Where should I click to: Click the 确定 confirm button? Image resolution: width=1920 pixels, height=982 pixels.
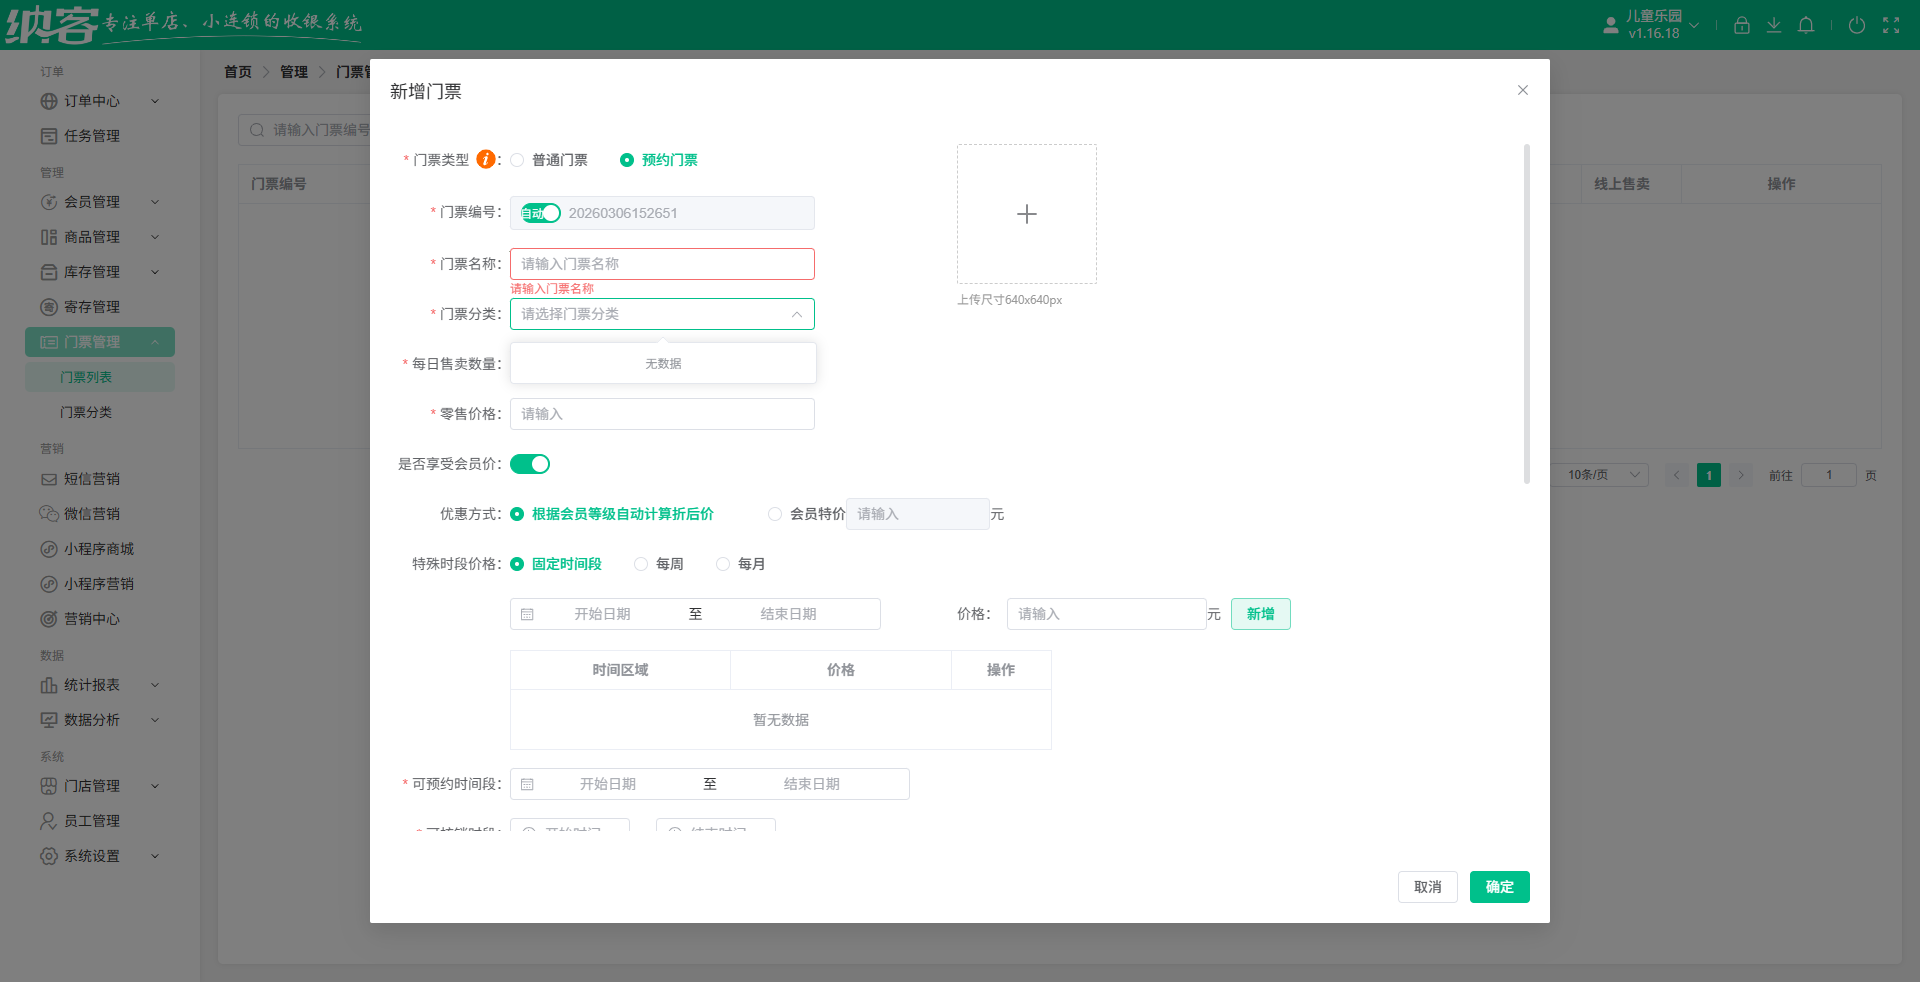[x=1499, y=887]
